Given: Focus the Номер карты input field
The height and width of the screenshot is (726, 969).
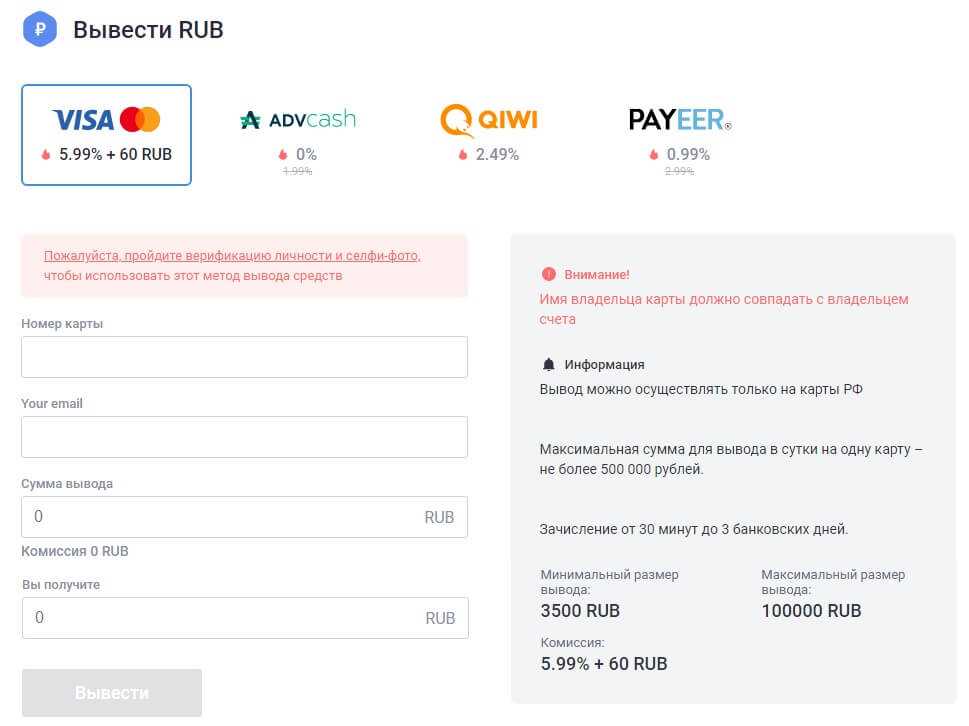Looking at the screenshot, I should click(x=244, y=357).
